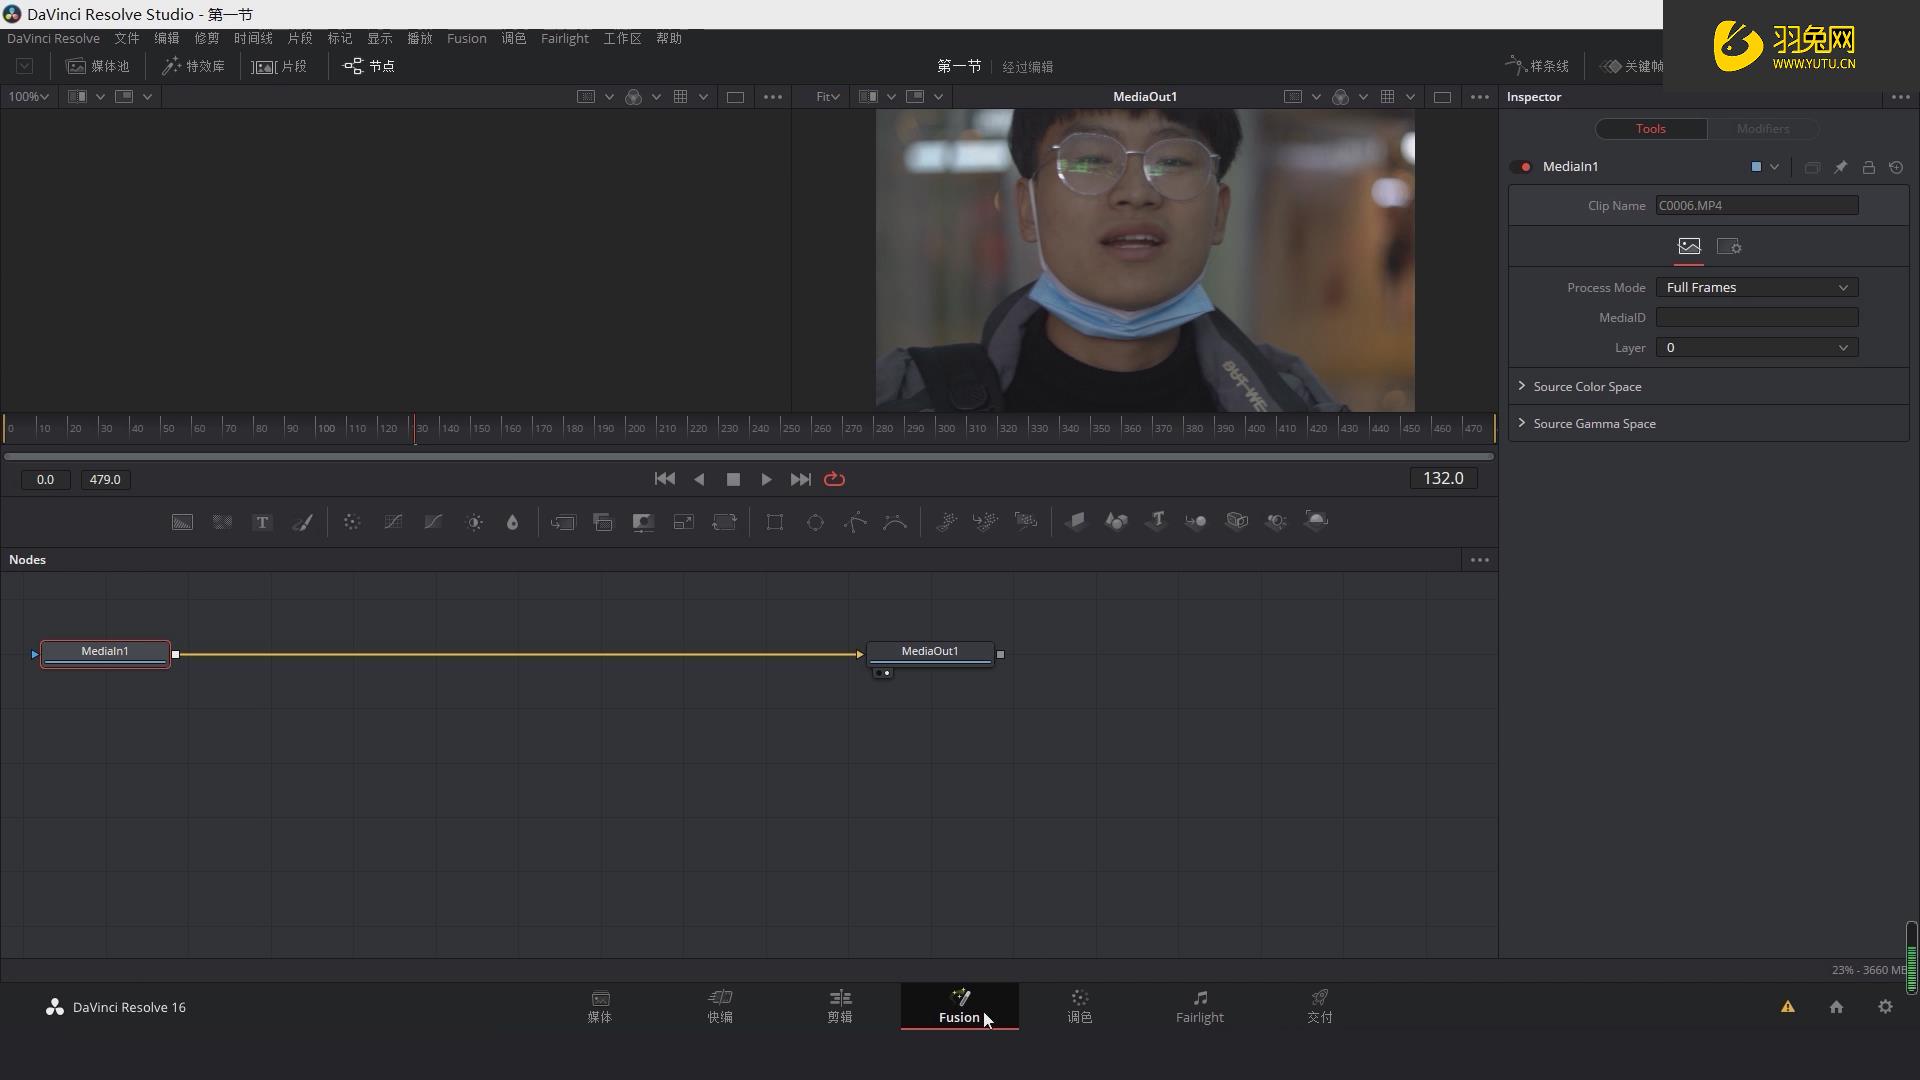This screenshot has width=1920, height=1080.
Task: Click MediaIn1 tile color swatch
Action: click(1756, 167)
